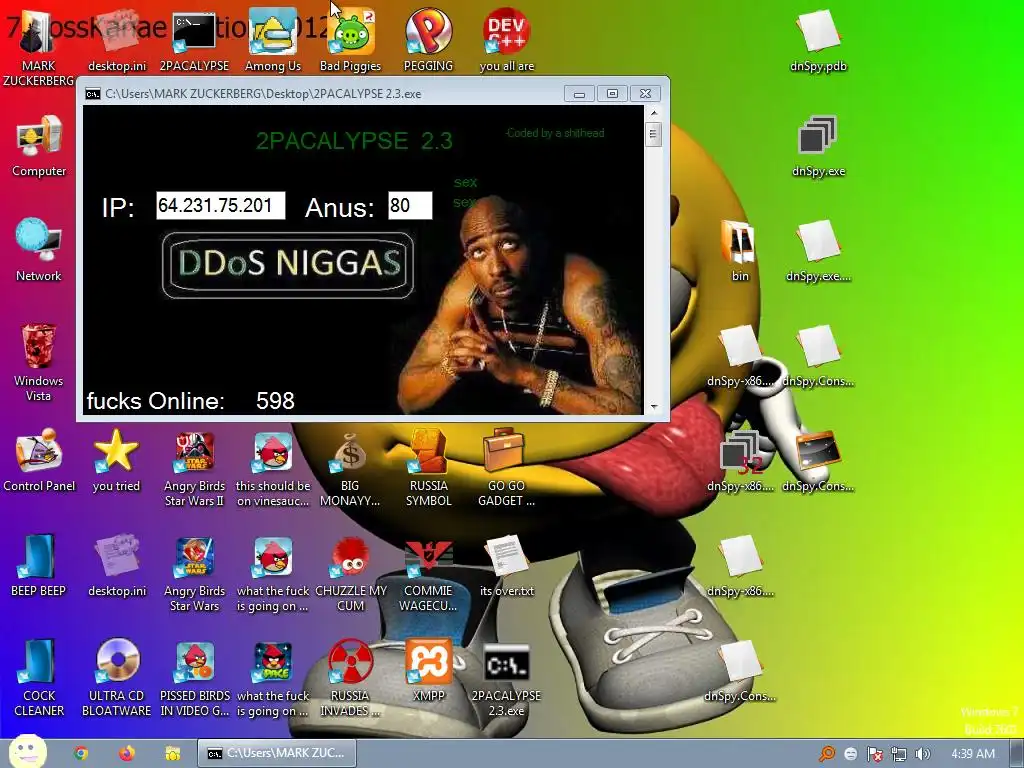
Task: Select the desktop.ini file beside BEEP BEEP
Action: [x=116, y=556]
